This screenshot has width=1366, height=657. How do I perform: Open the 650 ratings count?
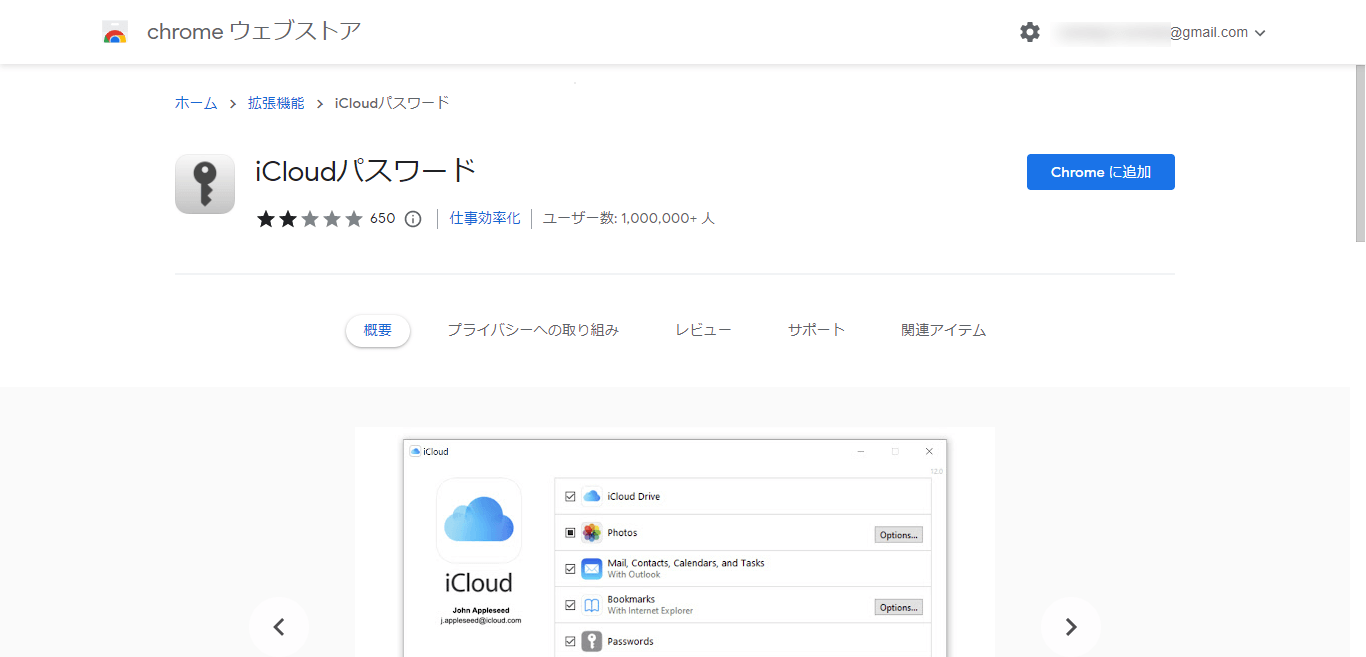pos(383,219)
